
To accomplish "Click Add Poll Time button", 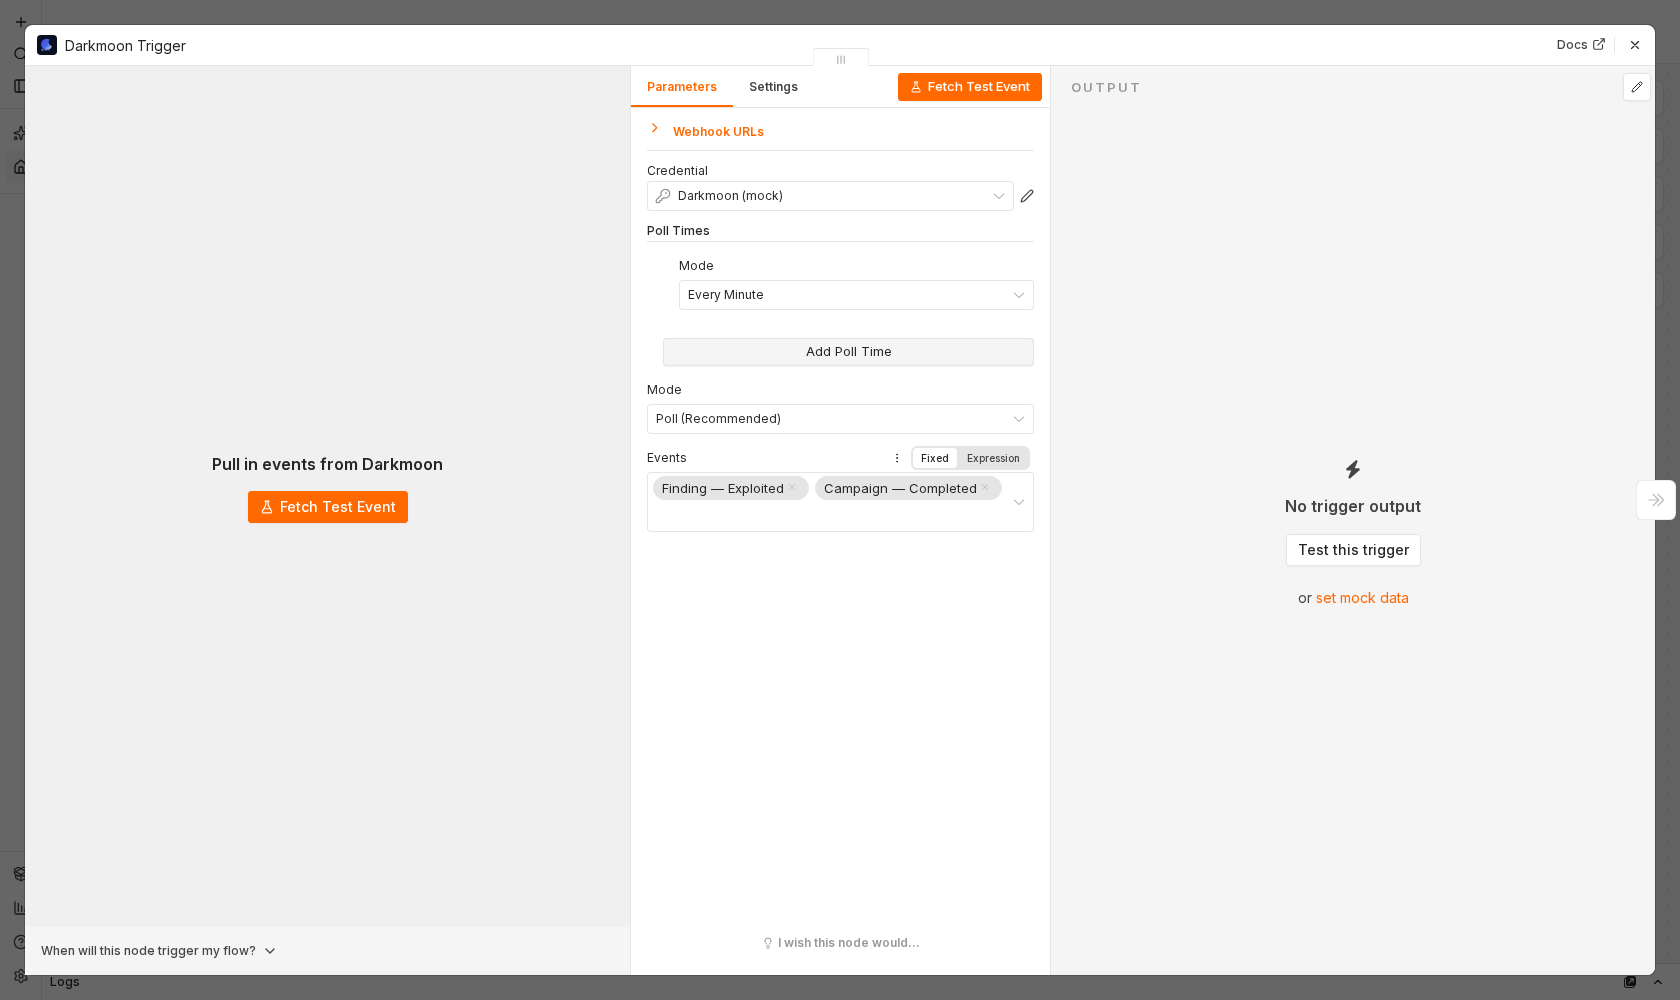I will pyautogui.click(x=848, y=352).
